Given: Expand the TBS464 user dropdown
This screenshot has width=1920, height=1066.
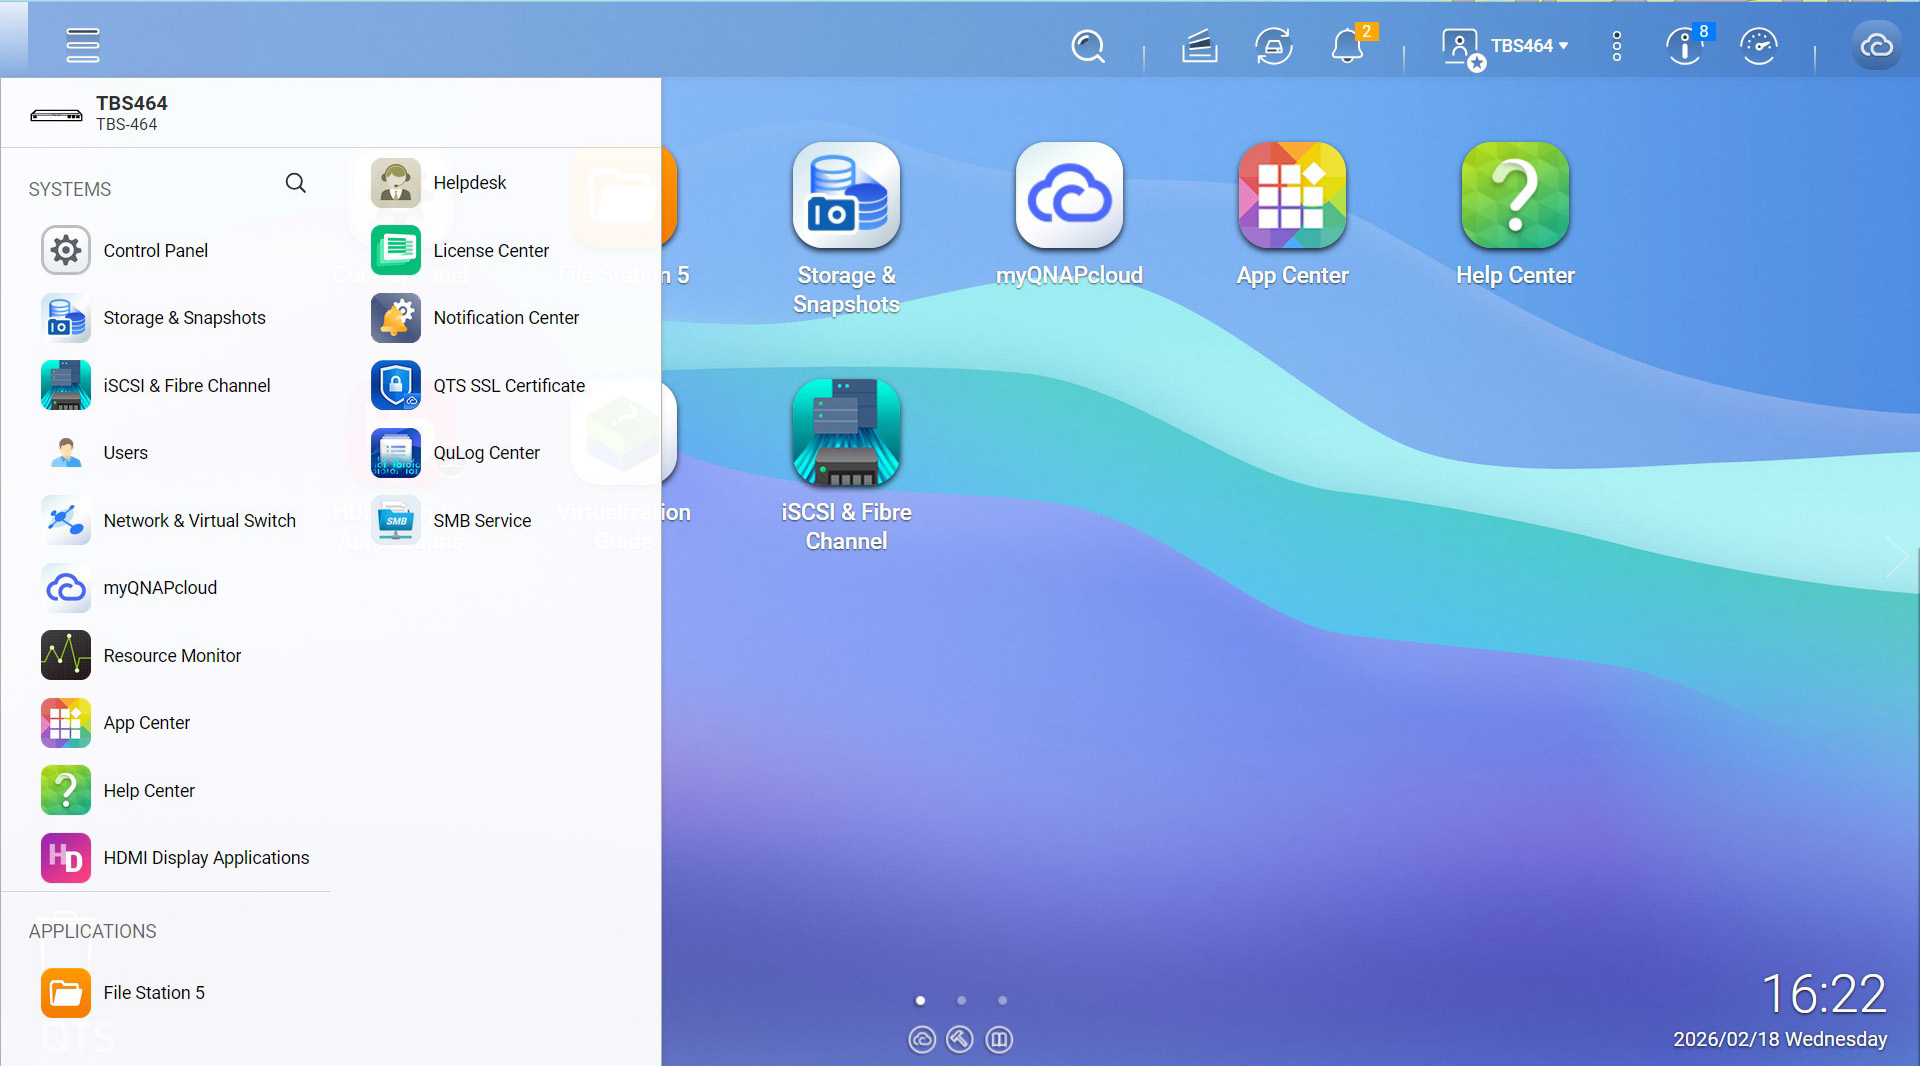Looking at the screenshot, I should [x=1528, y=46].
